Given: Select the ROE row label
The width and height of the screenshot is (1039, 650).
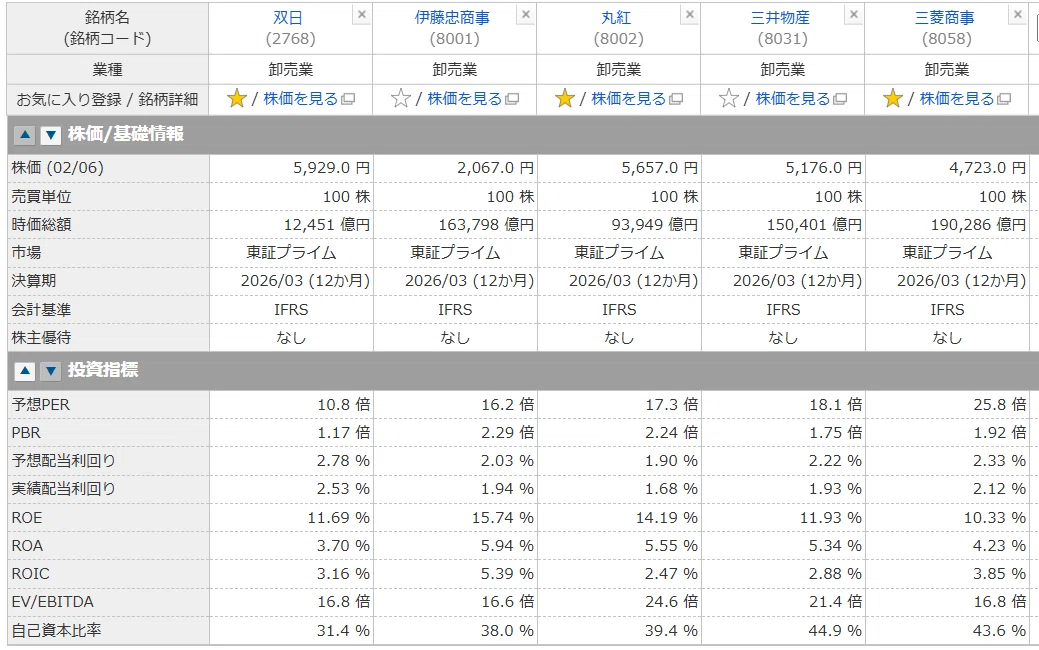Looking at the screenshot, I should (x=27, y=517).
